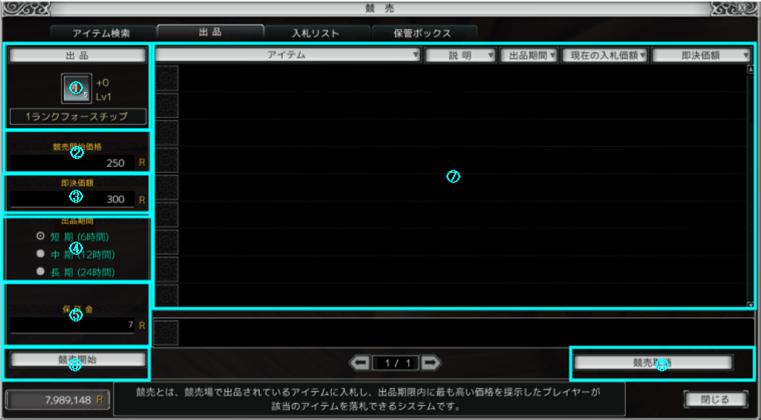
Task: Sort by the 現在の入札価額 column dropdown
Action: (x=606, y=55)
